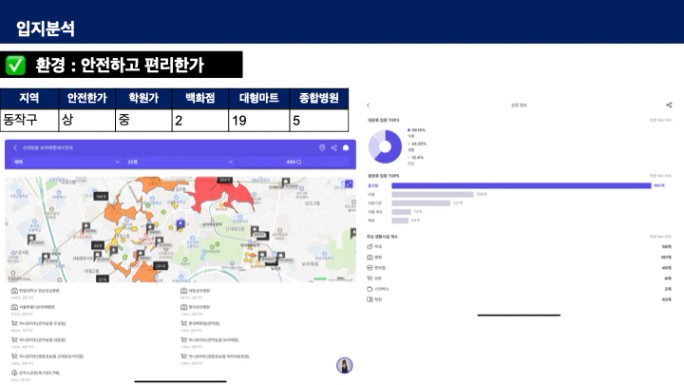This screenshot has width=684, height=385.
Task: Select the blue location pin on map
Action: point(181,225)
